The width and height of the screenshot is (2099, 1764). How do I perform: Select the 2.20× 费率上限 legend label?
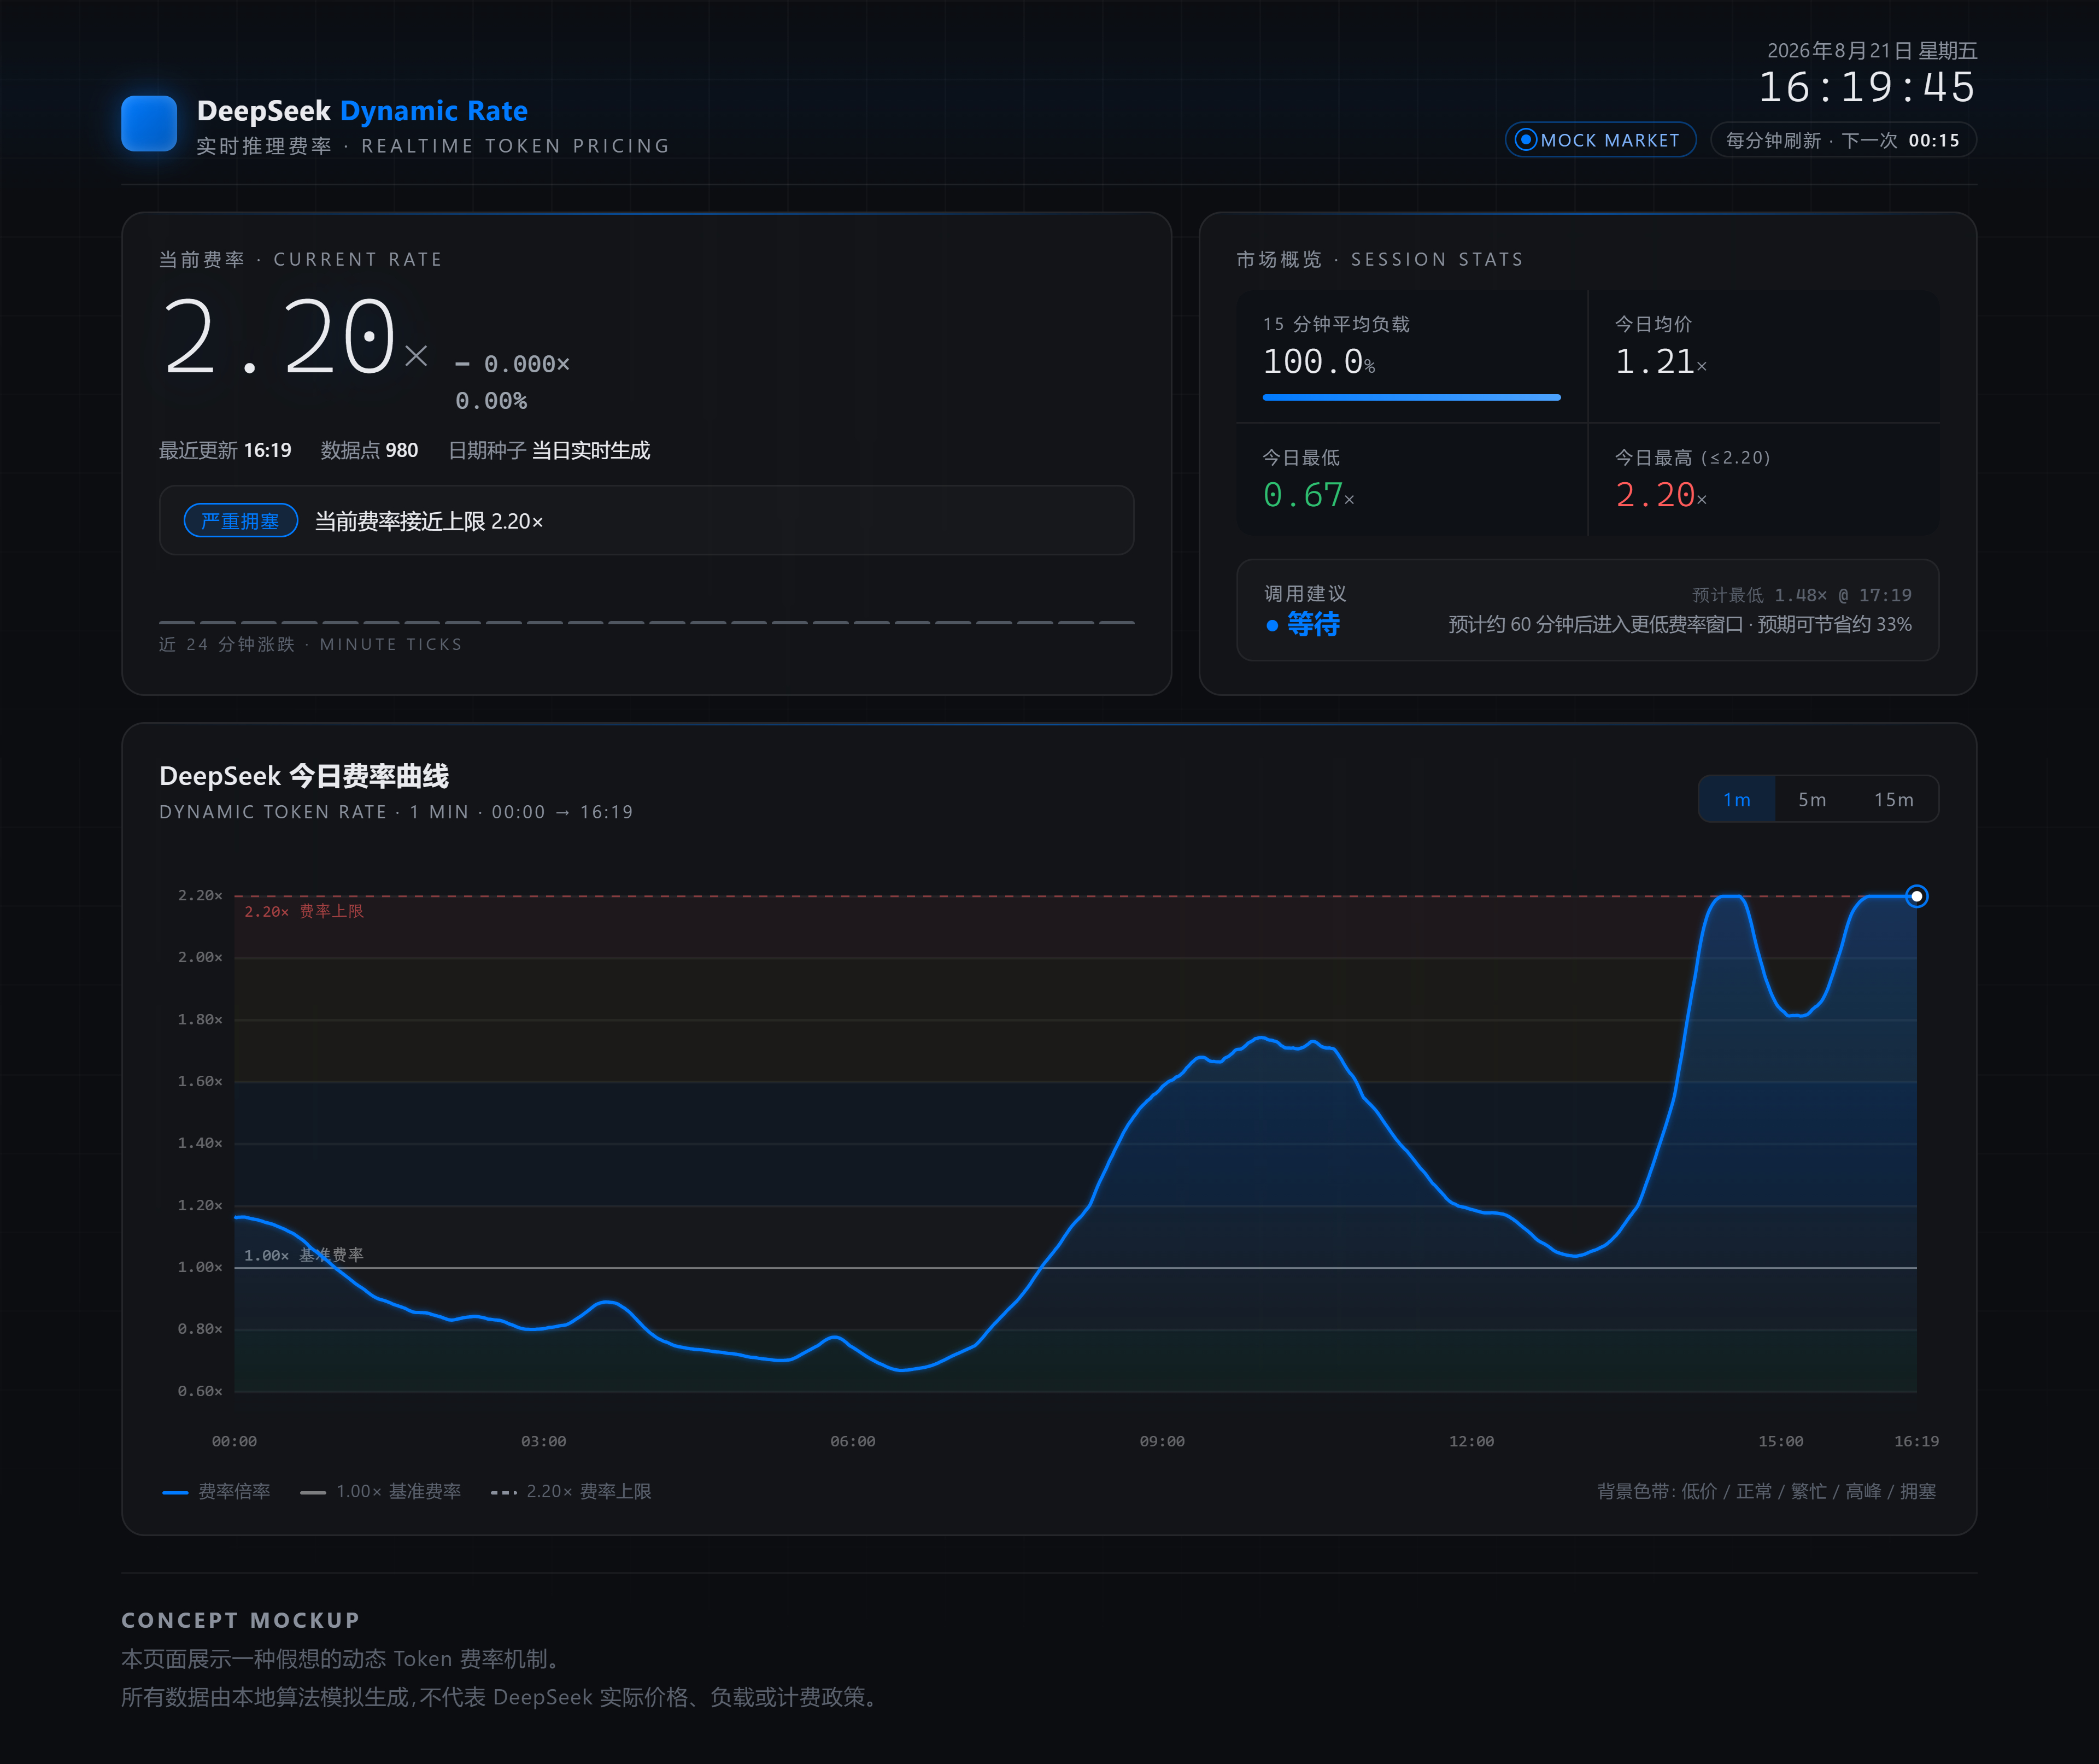click(589, 1492)
